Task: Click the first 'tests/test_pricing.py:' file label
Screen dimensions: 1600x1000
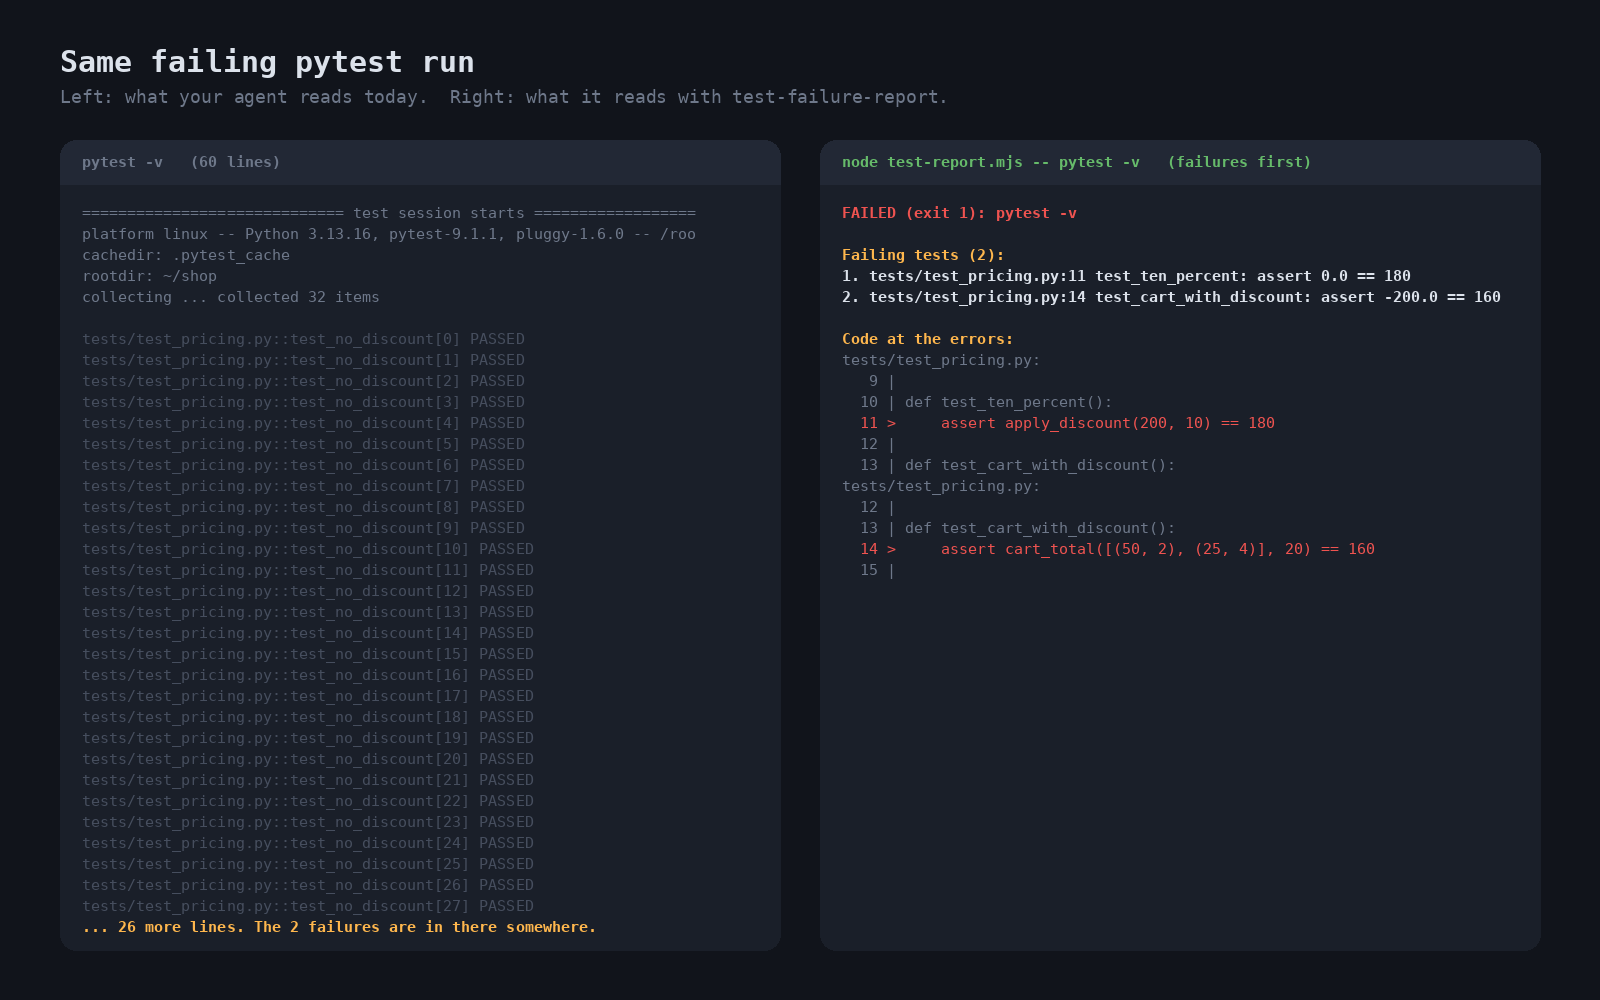Action: [941, 360]
